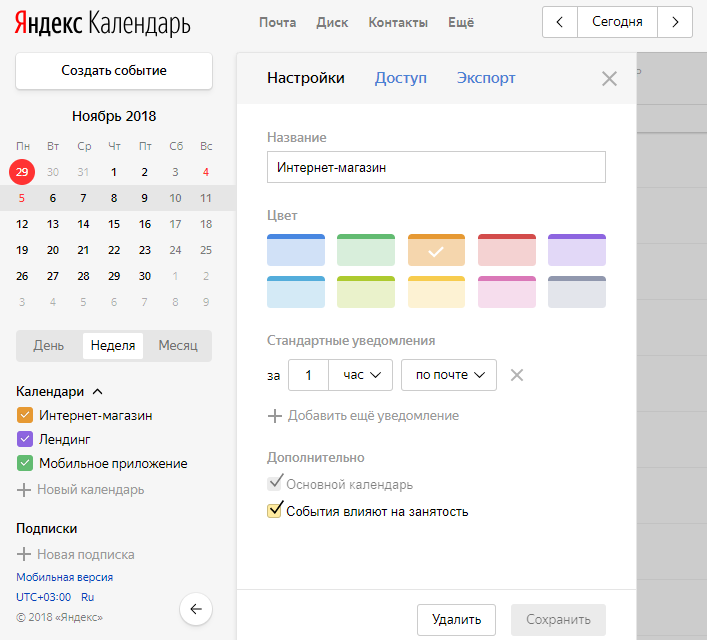Choose the light blue calendar color
Image resolution: width=707 pixels, height=640 pixels.
pyautogui.click(x=296, y=292)
